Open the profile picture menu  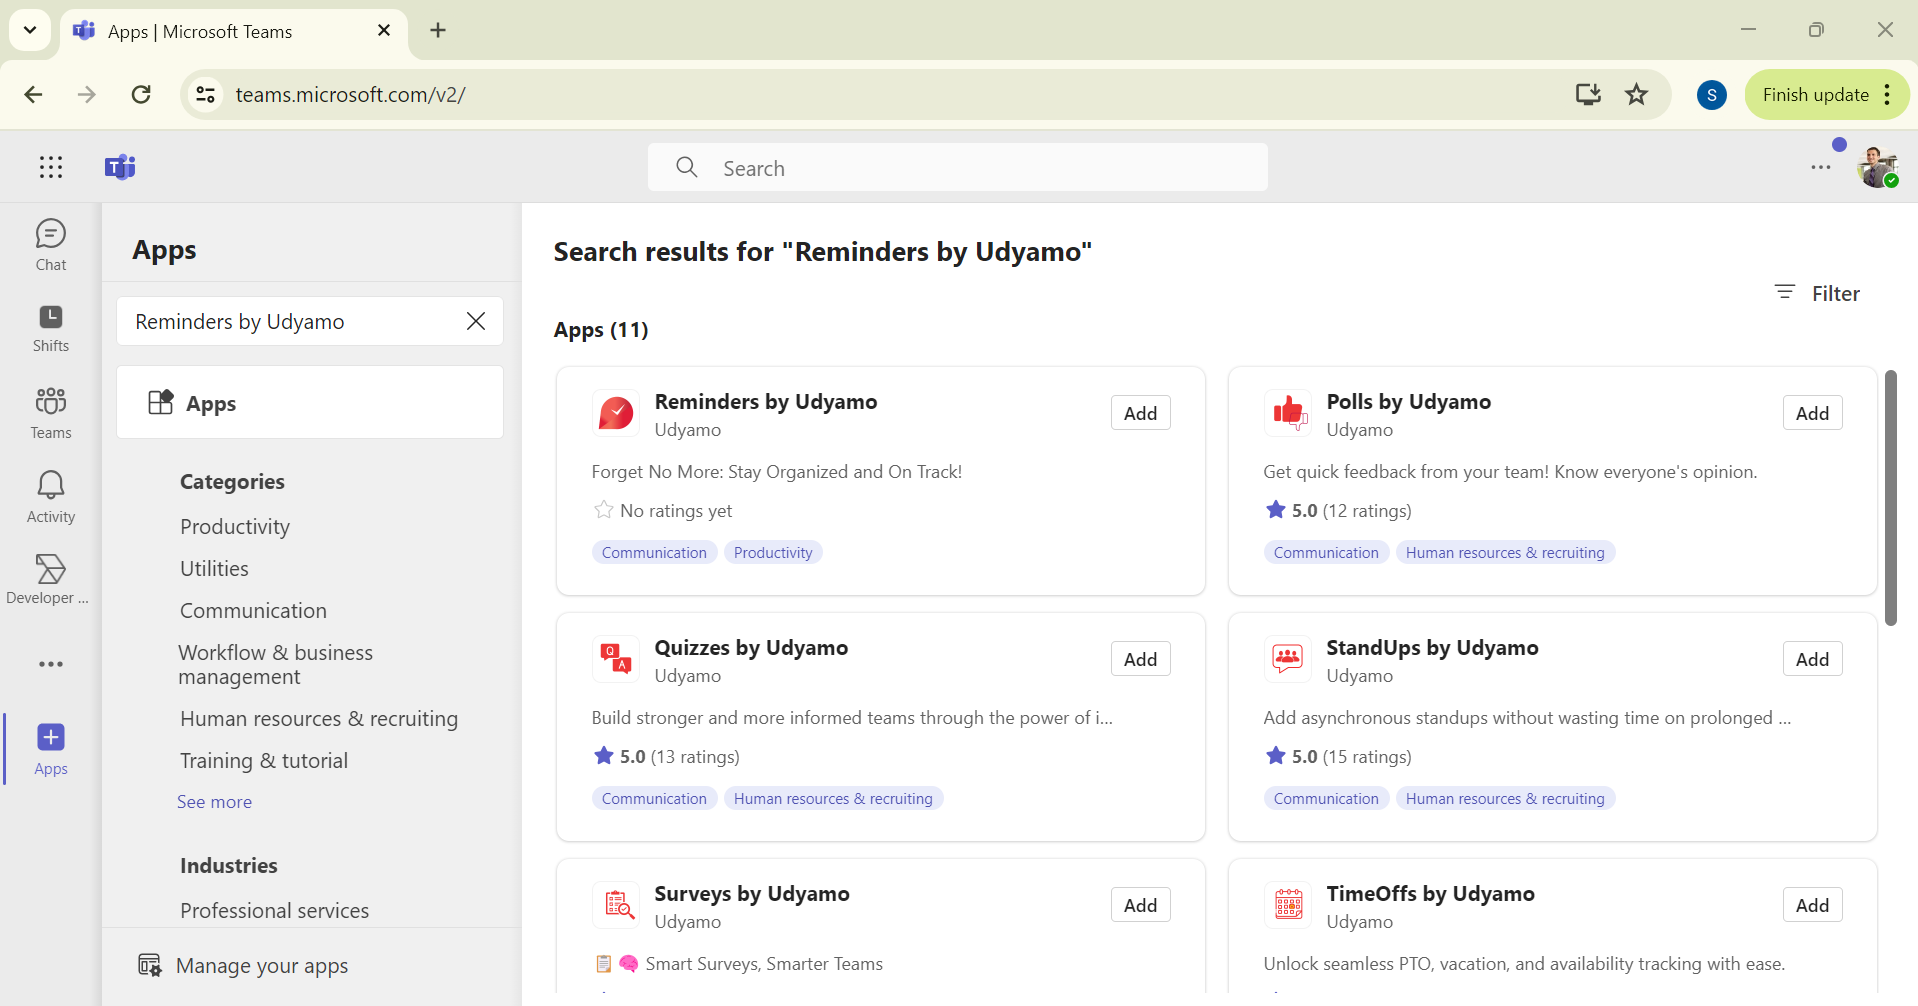click(x=1877, y=167)
